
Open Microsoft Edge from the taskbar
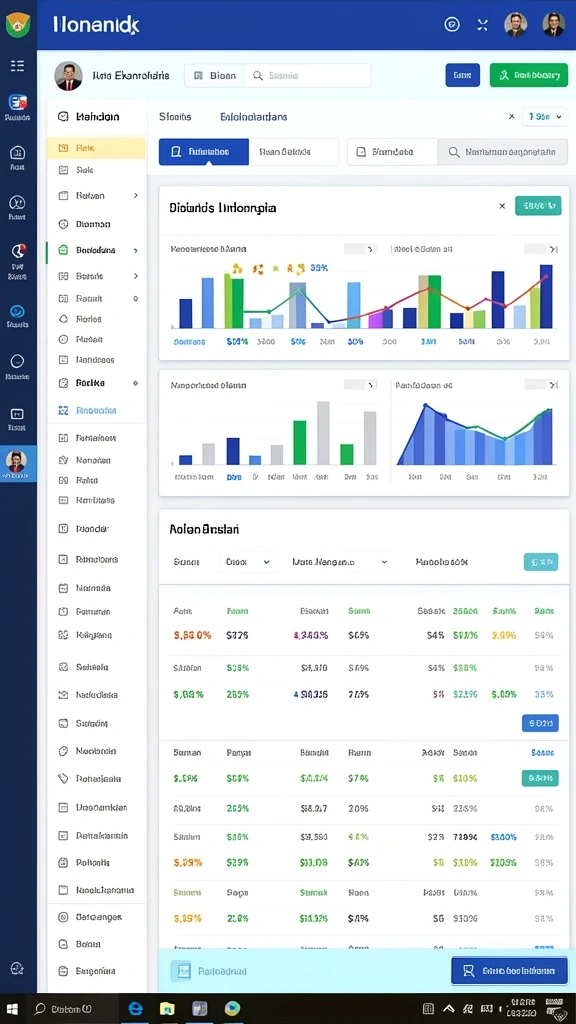tap(136, 1008)
